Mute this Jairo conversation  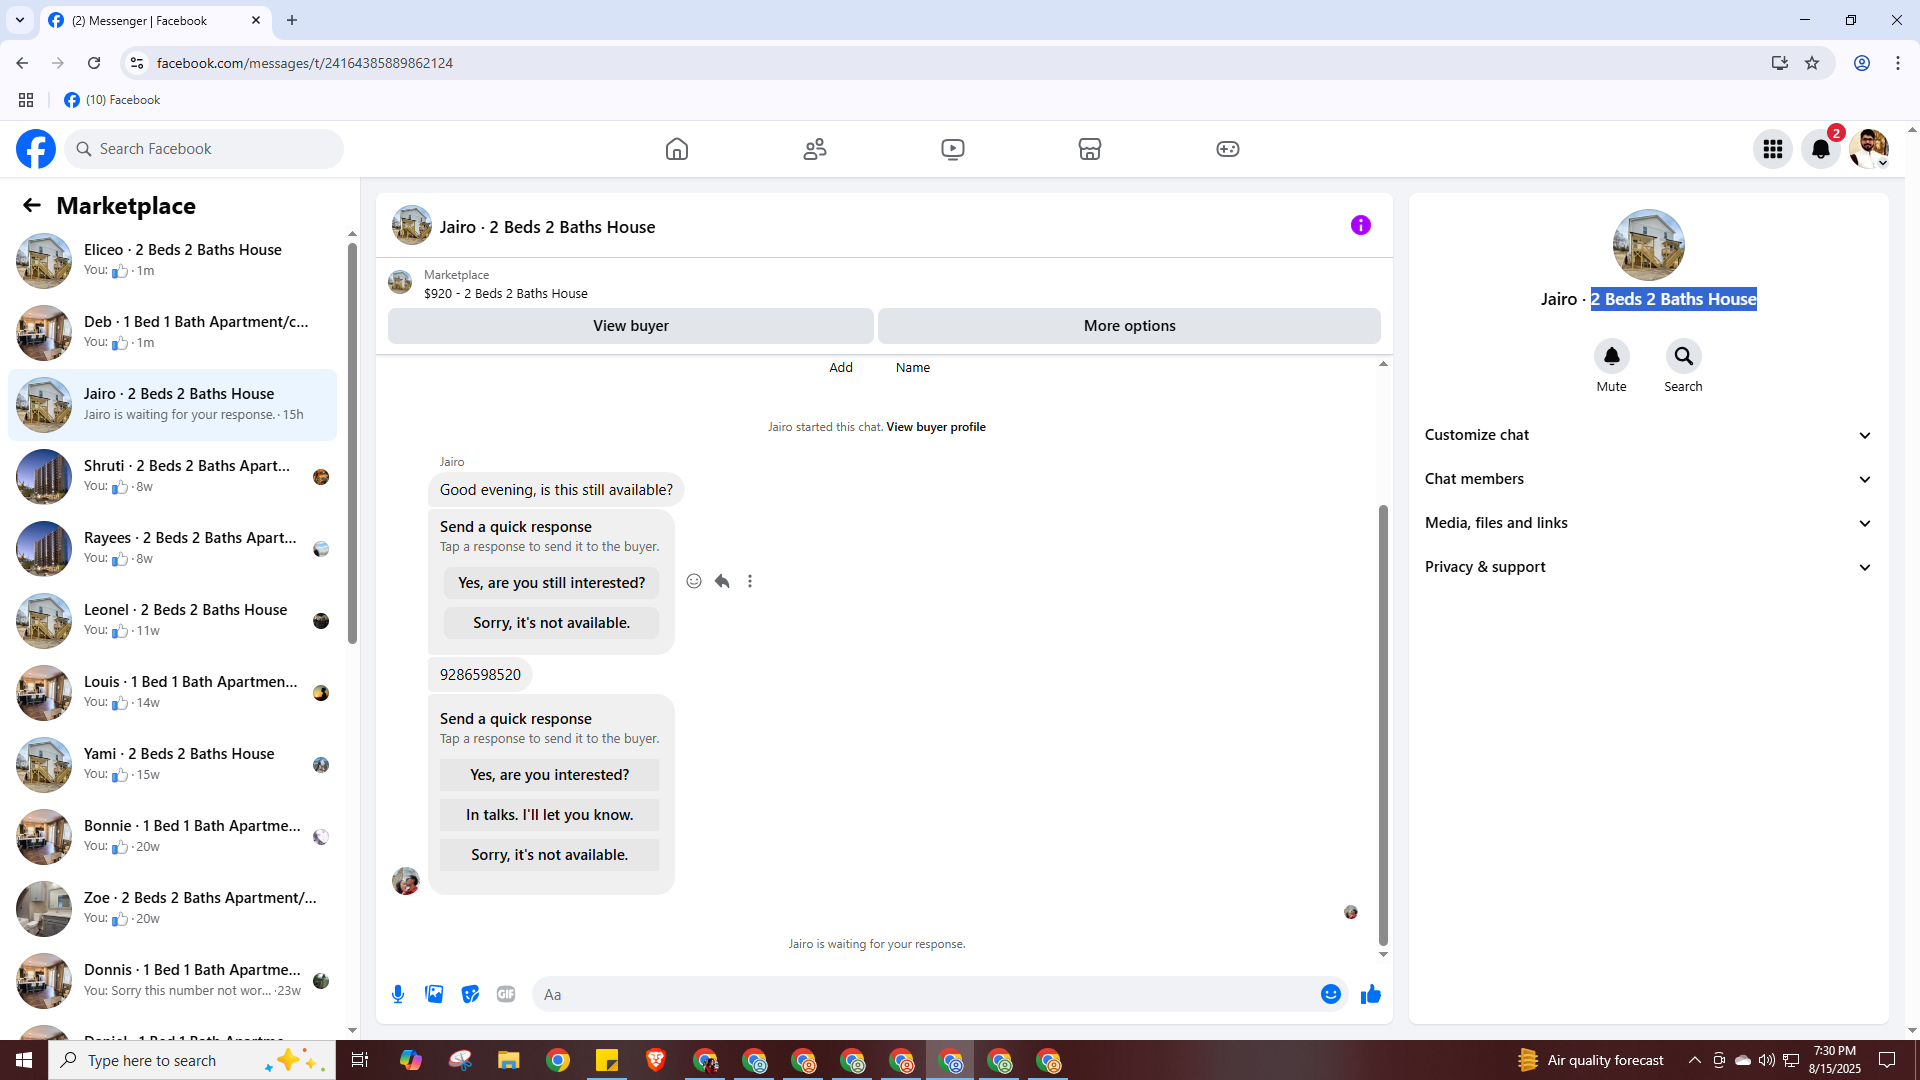1611,357
